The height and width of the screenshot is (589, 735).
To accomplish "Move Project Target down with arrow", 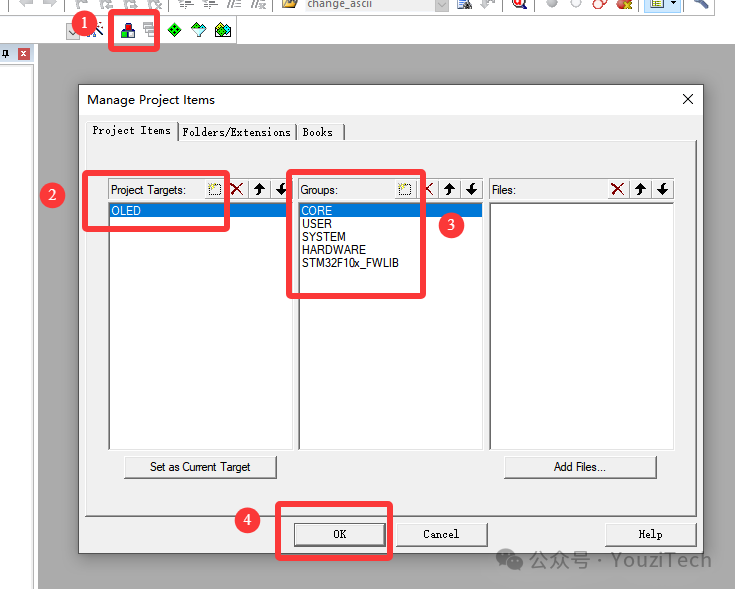I will (281, 189).
